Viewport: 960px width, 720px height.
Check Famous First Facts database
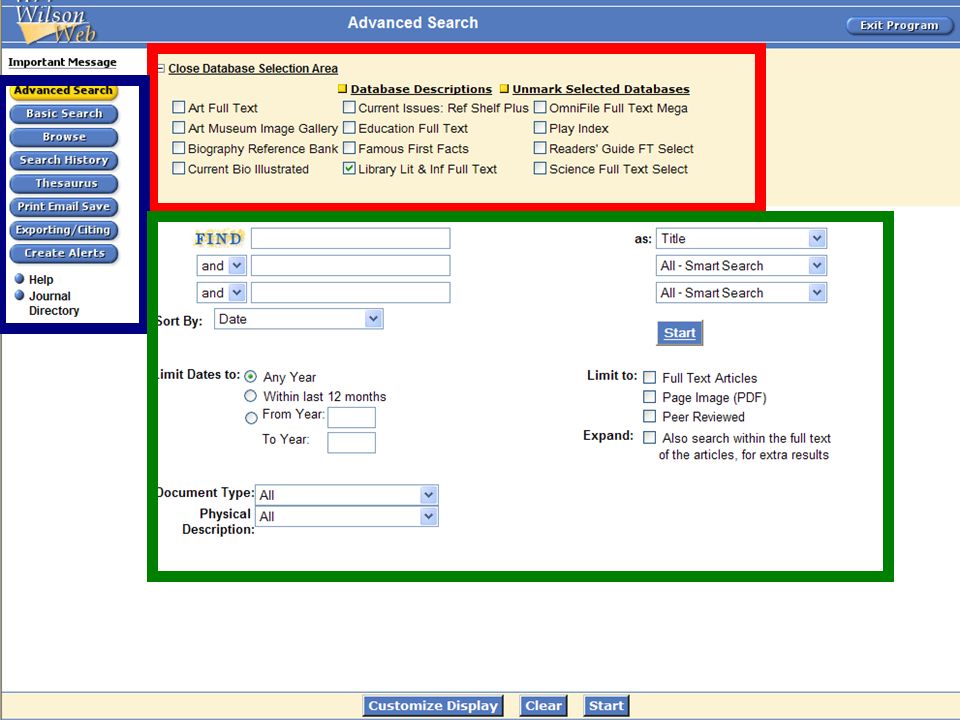pos(349,148)
